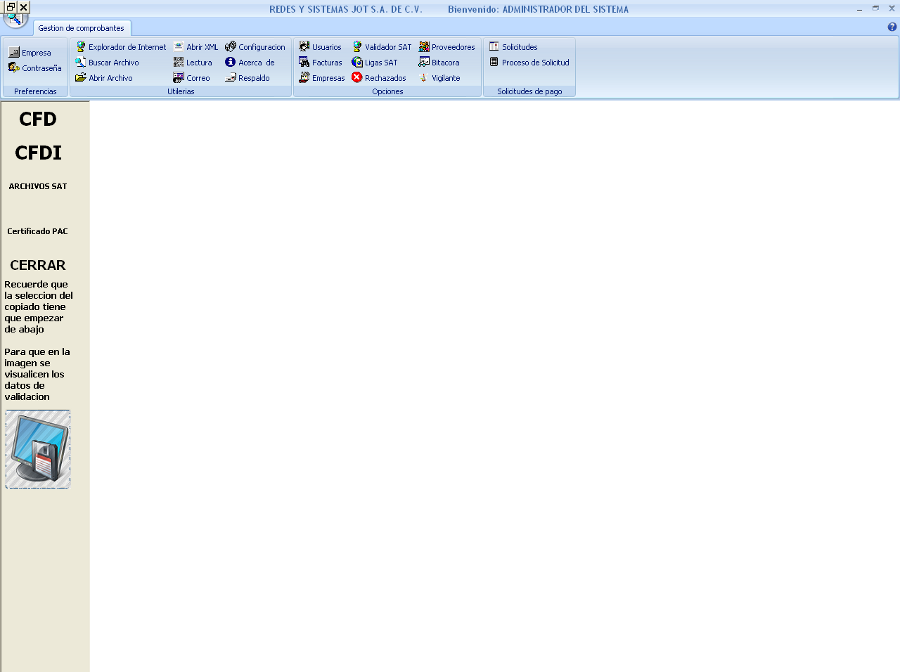Open the Bitacora log
The image size is (900, 672).
click(x=440, y=62)
